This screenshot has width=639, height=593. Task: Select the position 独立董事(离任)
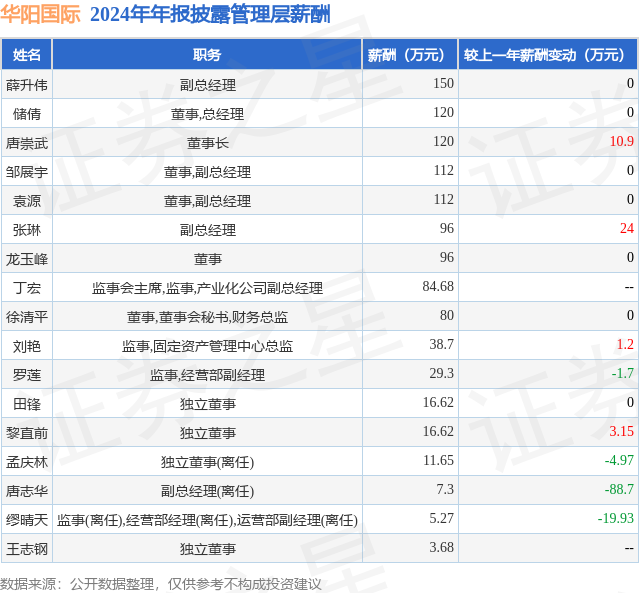tap(207, 462)
